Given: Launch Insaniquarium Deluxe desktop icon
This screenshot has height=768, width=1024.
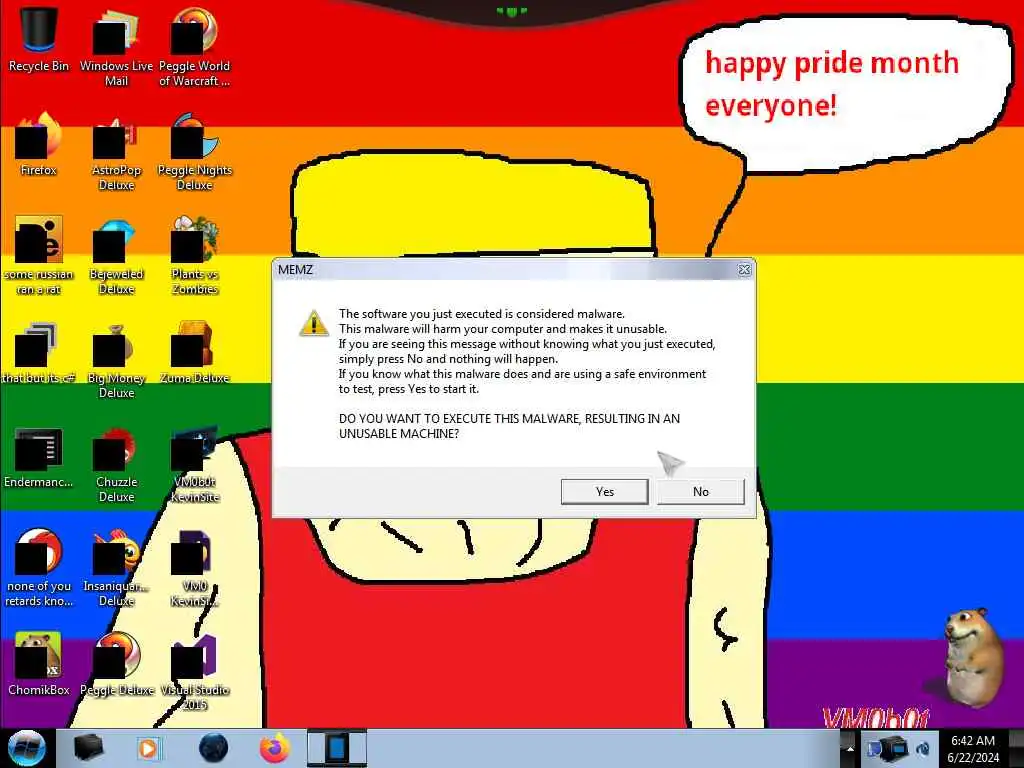Looking at the screenshot, I should 116,568.
